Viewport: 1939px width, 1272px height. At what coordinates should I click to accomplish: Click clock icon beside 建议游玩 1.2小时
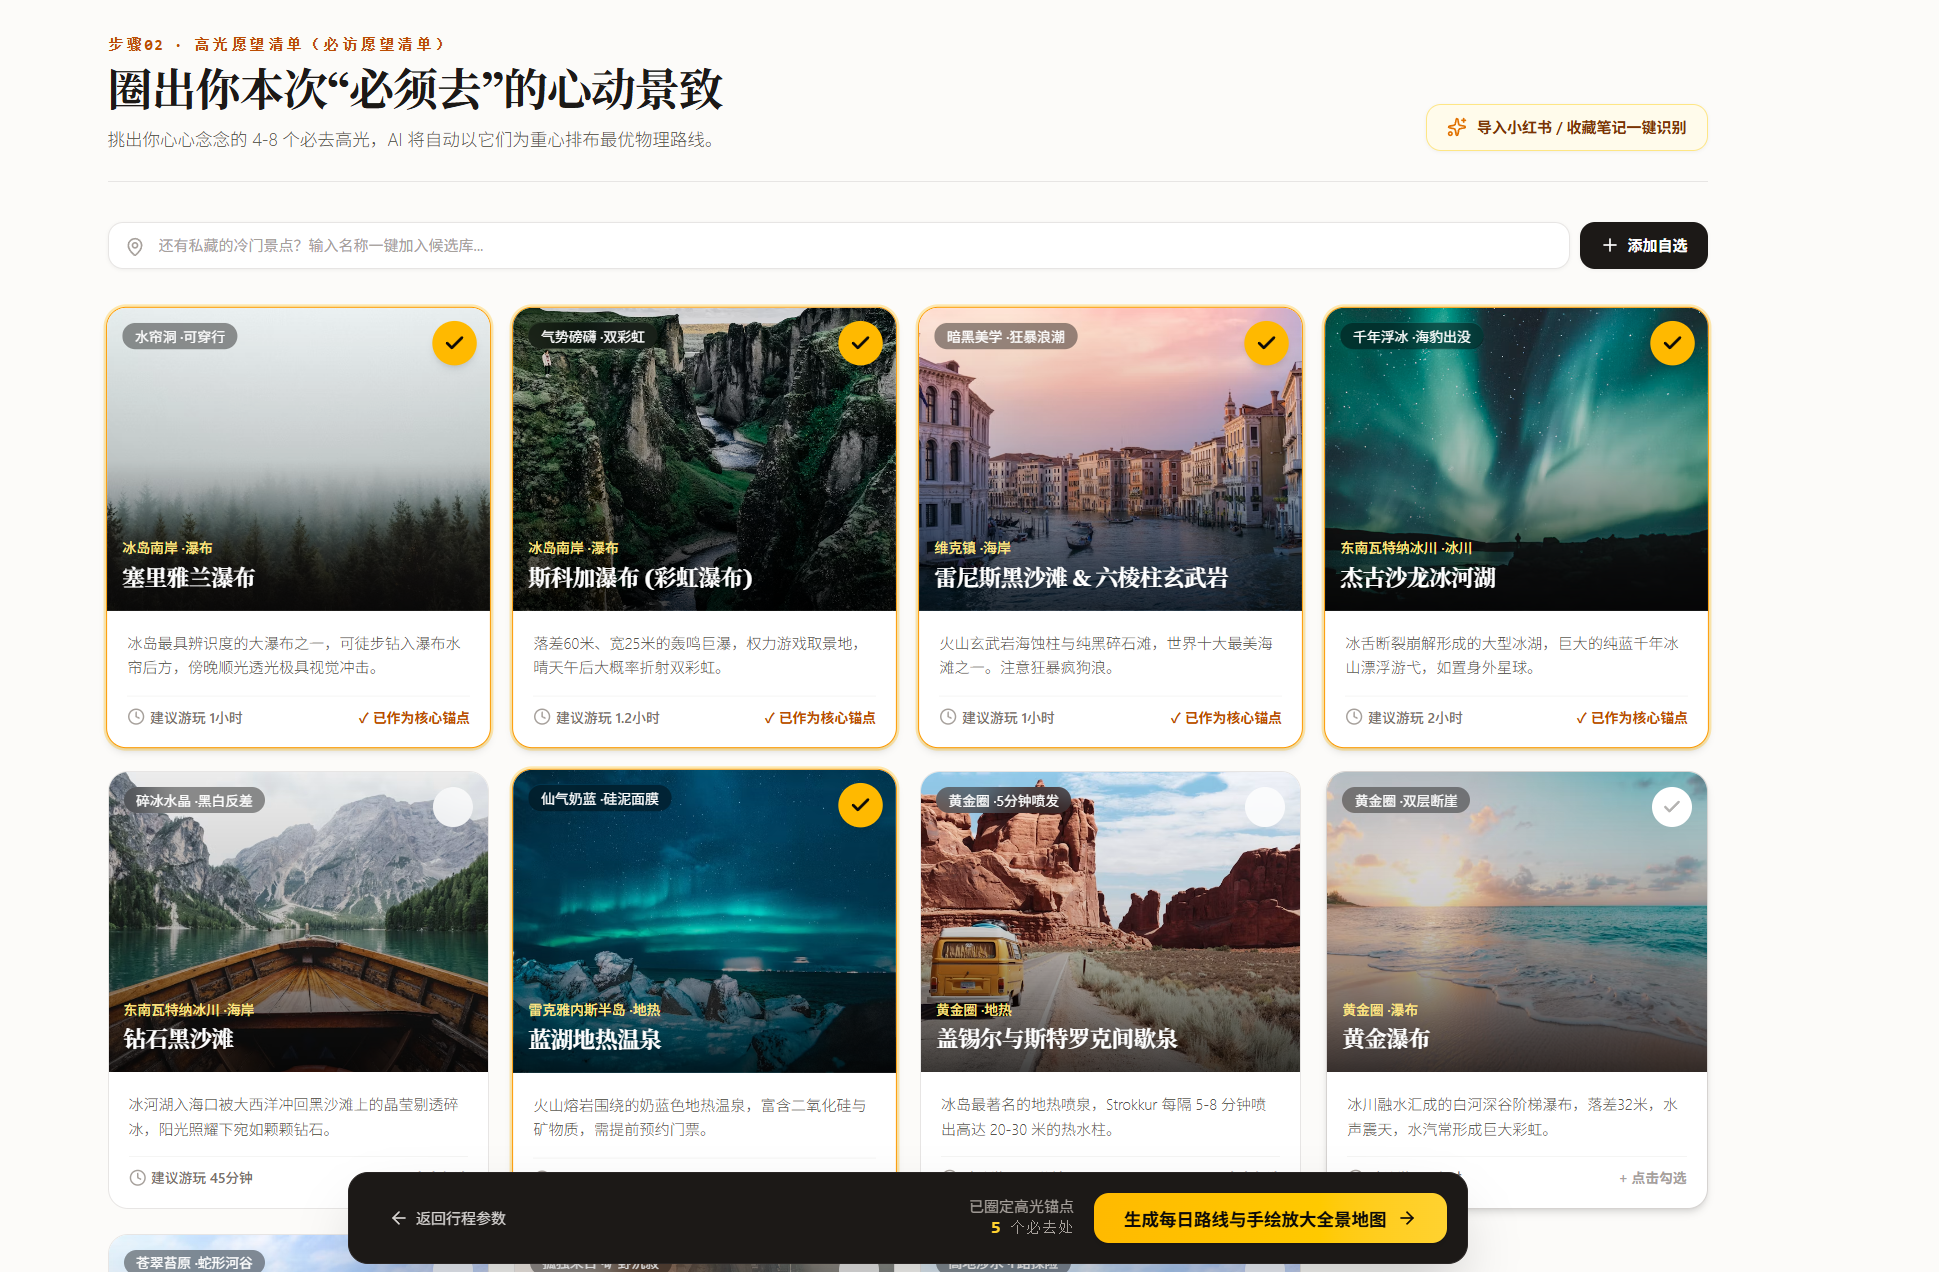coord(542,717)
